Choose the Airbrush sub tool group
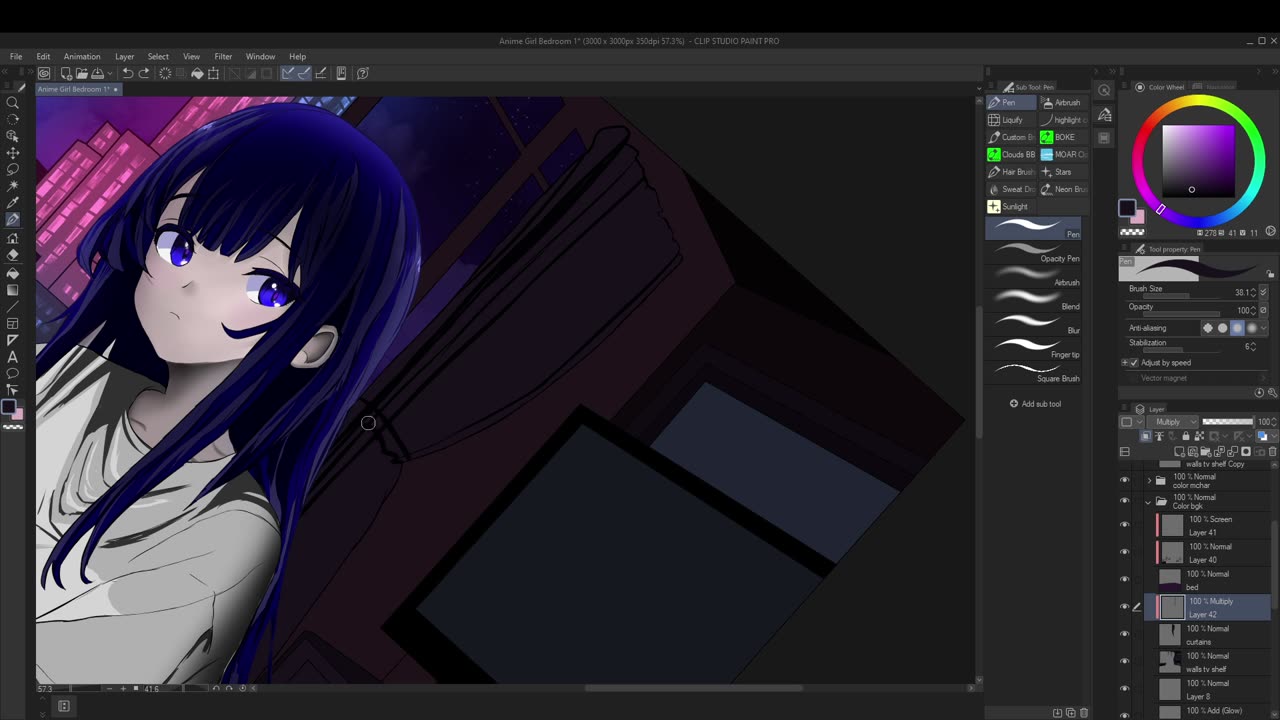 click(x=1061, y=102)
